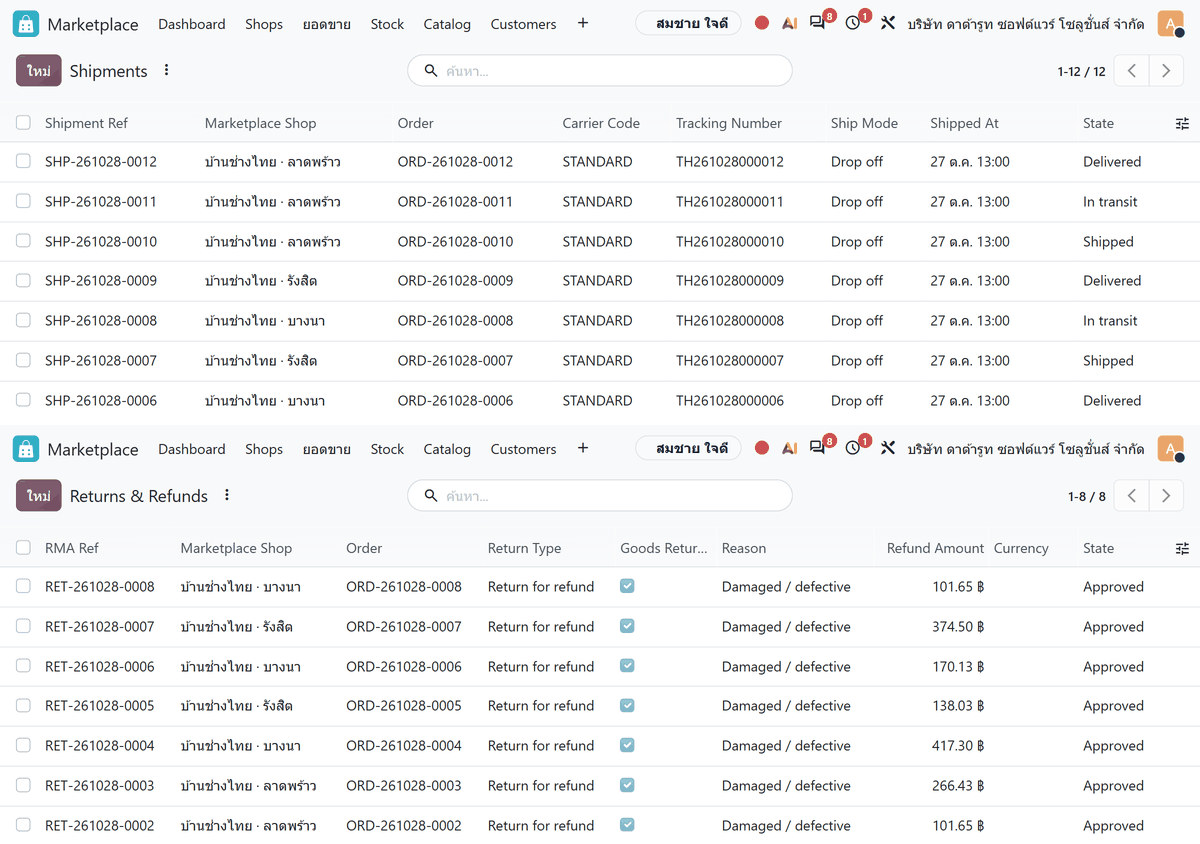Sort Shipments by the Tracking Number column
1200x844 pixels.
point(729,123)
